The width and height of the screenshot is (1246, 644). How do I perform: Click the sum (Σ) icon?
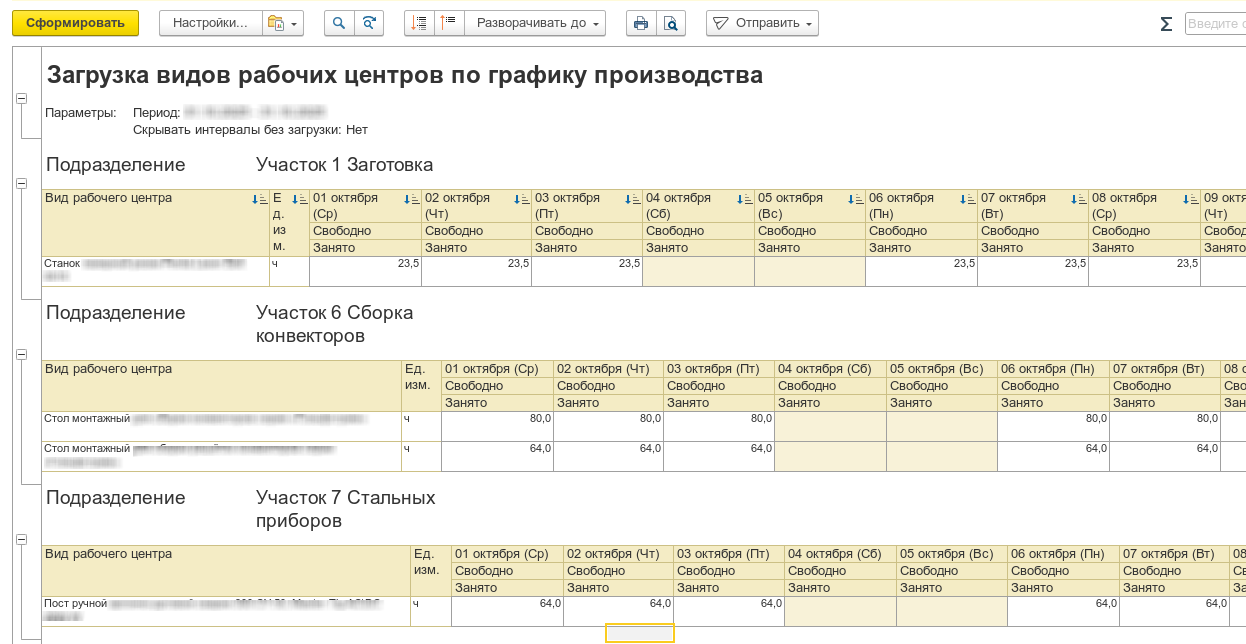[x=1166, y=24]
